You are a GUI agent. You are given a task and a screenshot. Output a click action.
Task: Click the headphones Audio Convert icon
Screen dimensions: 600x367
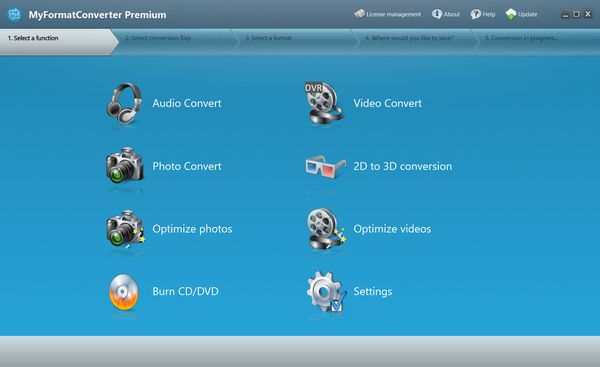click(x=124, y=104)
